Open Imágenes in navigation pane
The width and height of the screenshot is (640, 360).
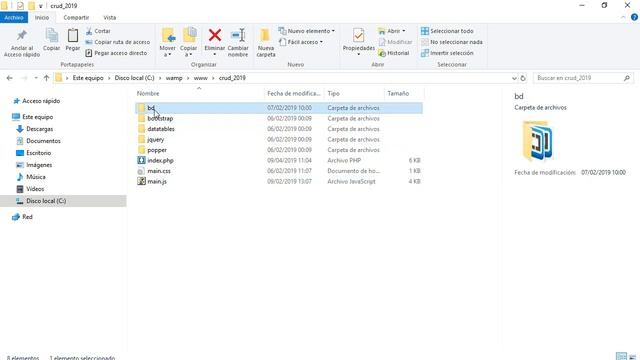(34, 165)
